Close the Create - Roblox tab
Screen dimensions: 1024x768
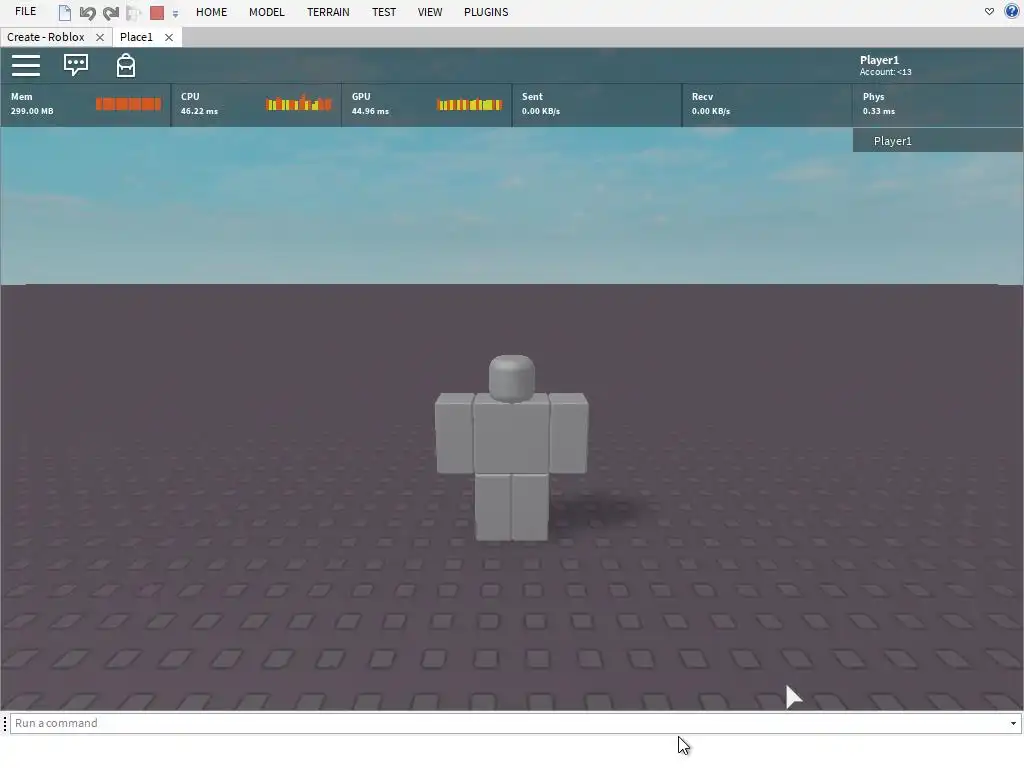point(100,37)
